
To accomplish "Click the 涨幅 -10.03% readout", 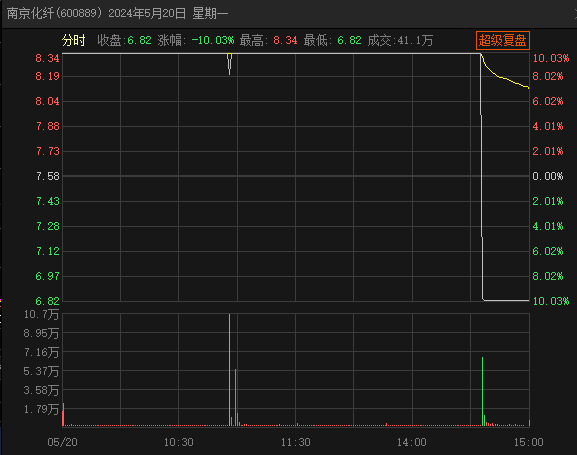I will 196,40.
